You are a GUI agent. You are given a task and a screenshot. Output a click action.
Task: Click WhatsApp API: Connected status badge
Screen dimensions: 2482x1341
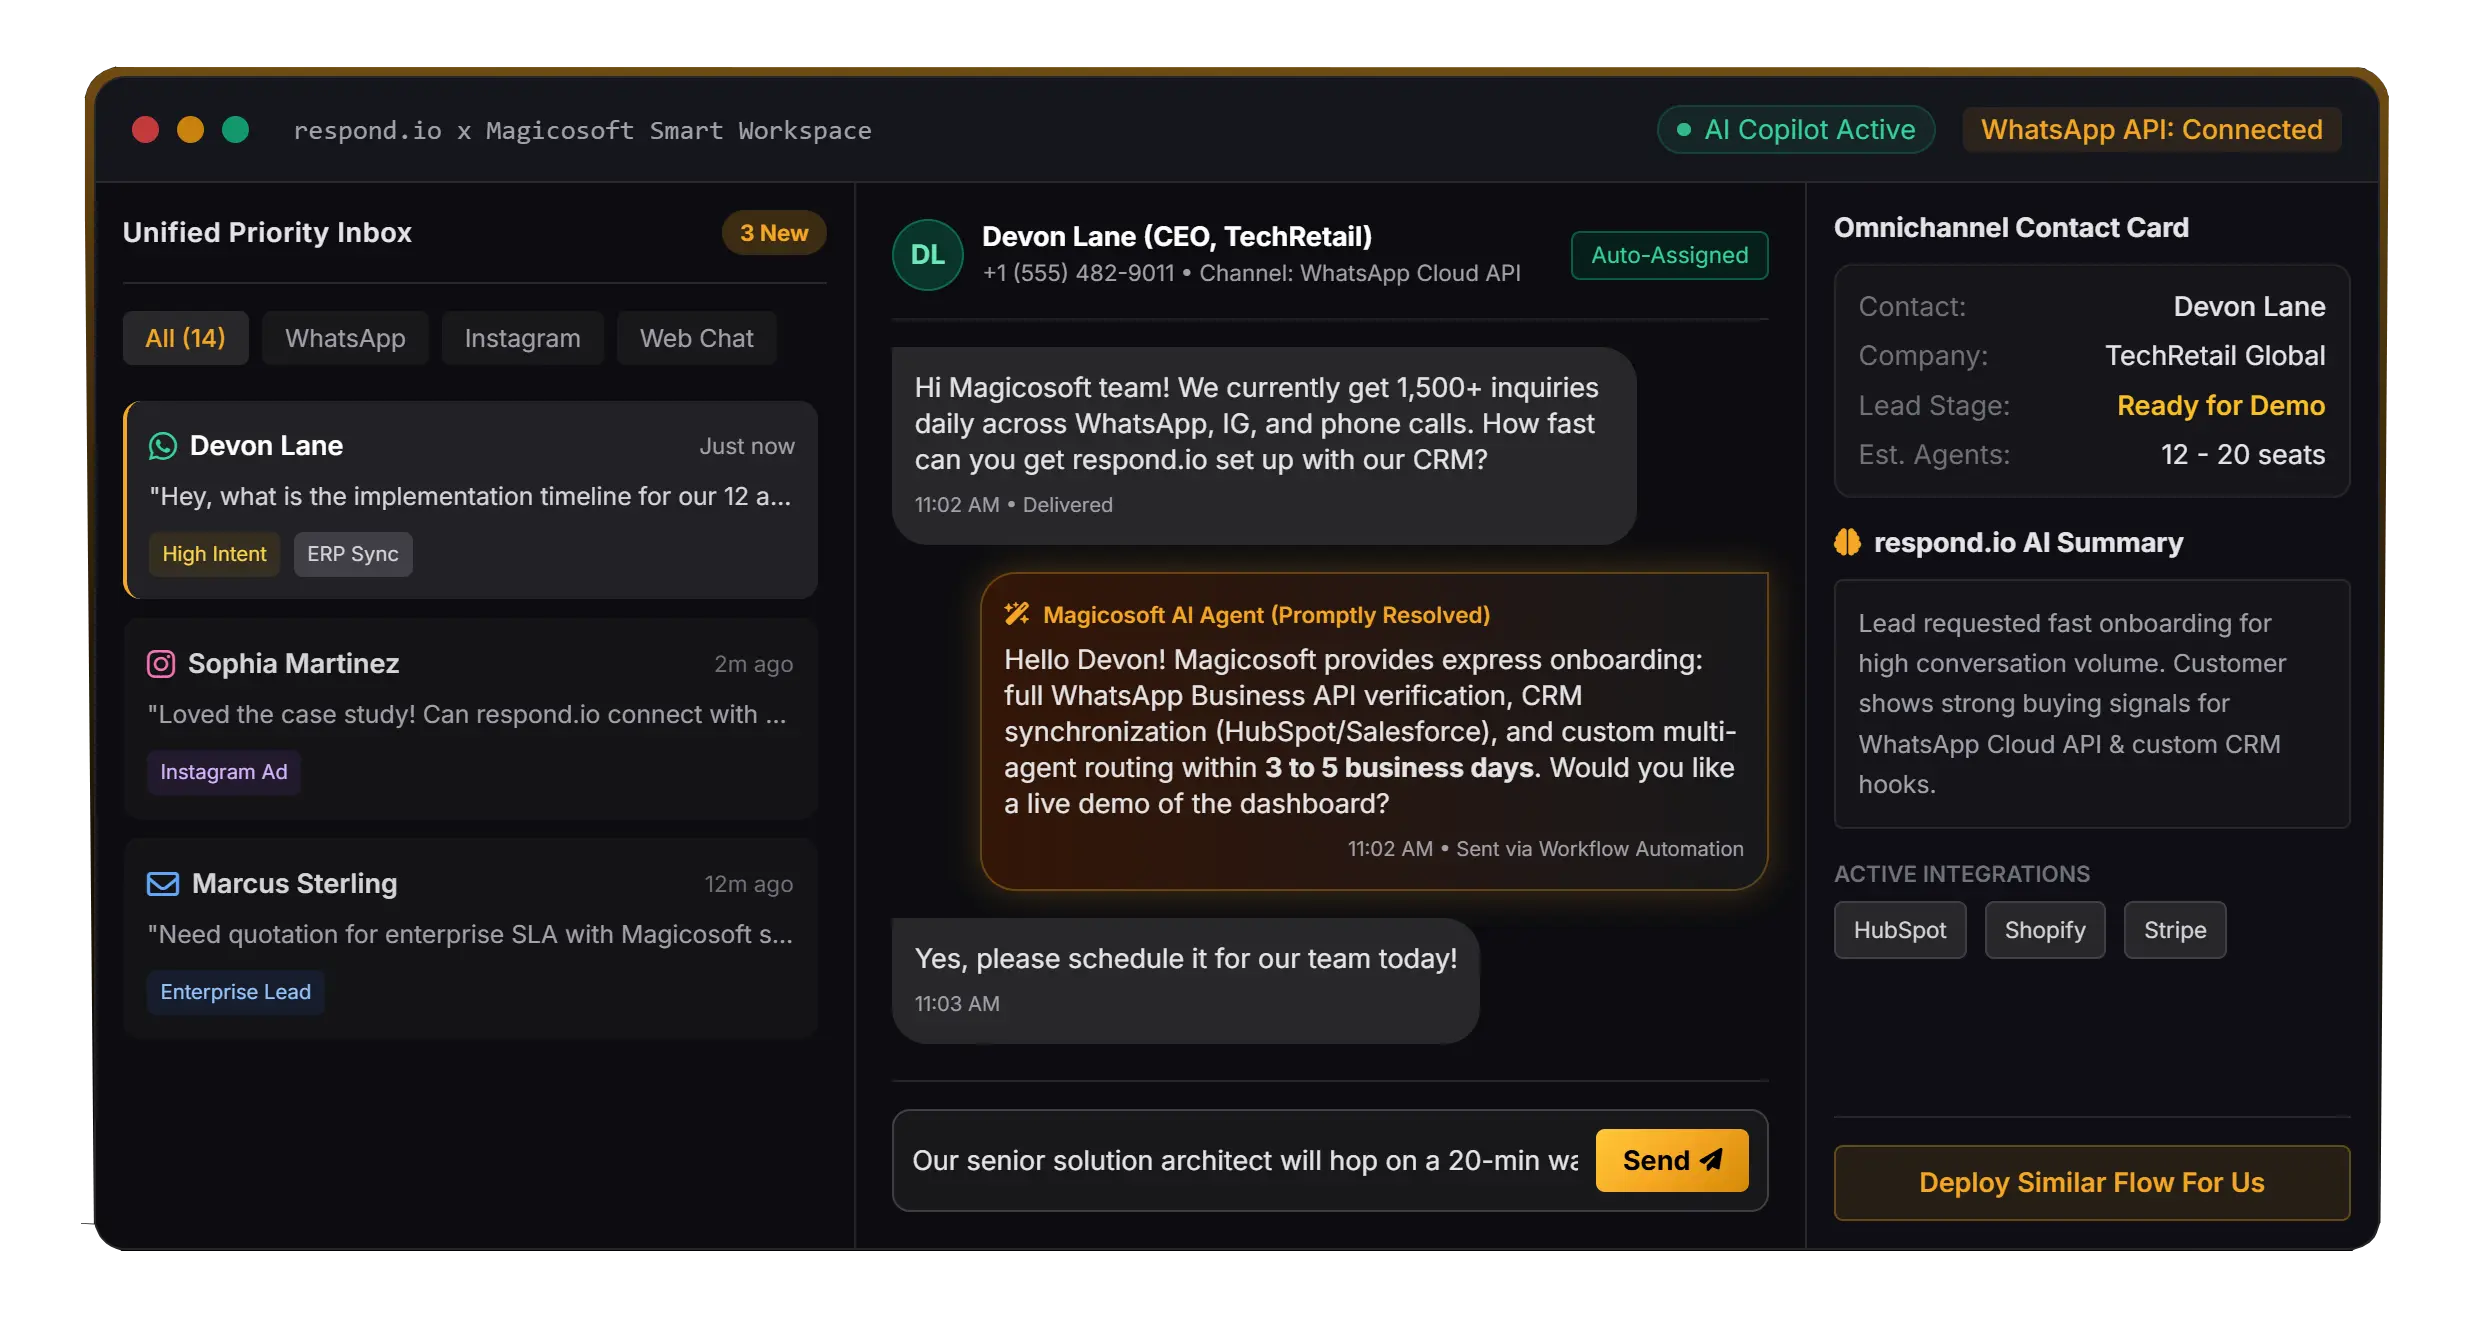[x=2152, y=130]
